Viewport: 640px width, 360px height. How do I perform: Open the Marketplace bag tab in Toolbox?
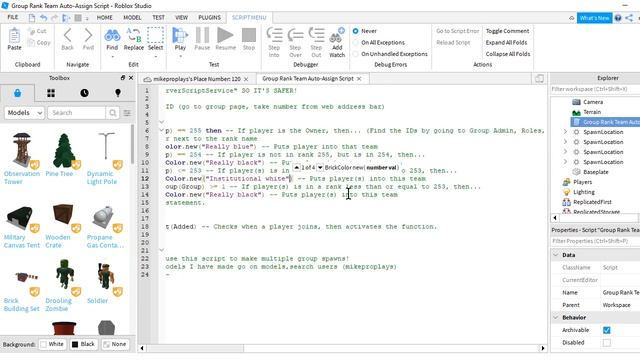coord(17,93)
